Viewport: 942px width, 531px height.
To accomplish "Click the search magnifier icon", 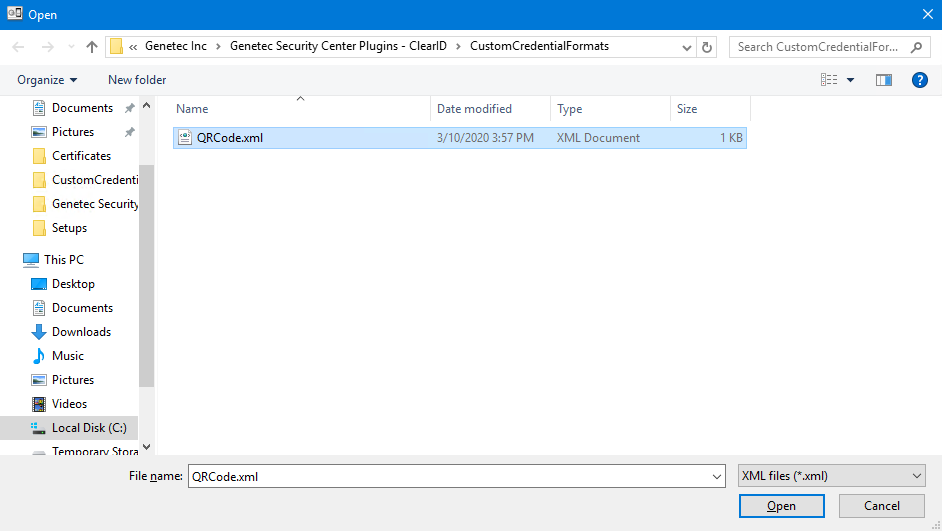I will [916, 47].
